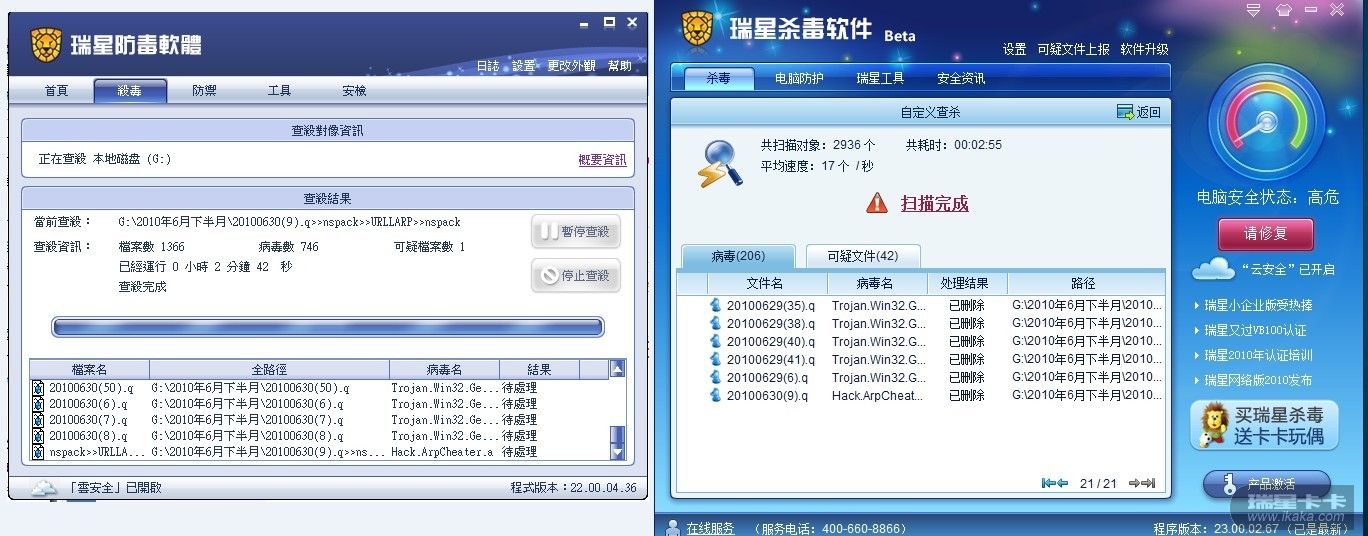Viewport: 1368px width, 536px height.
Task: Open news link 瑞星小企业版受热捧
Action: coord(1258,305)
